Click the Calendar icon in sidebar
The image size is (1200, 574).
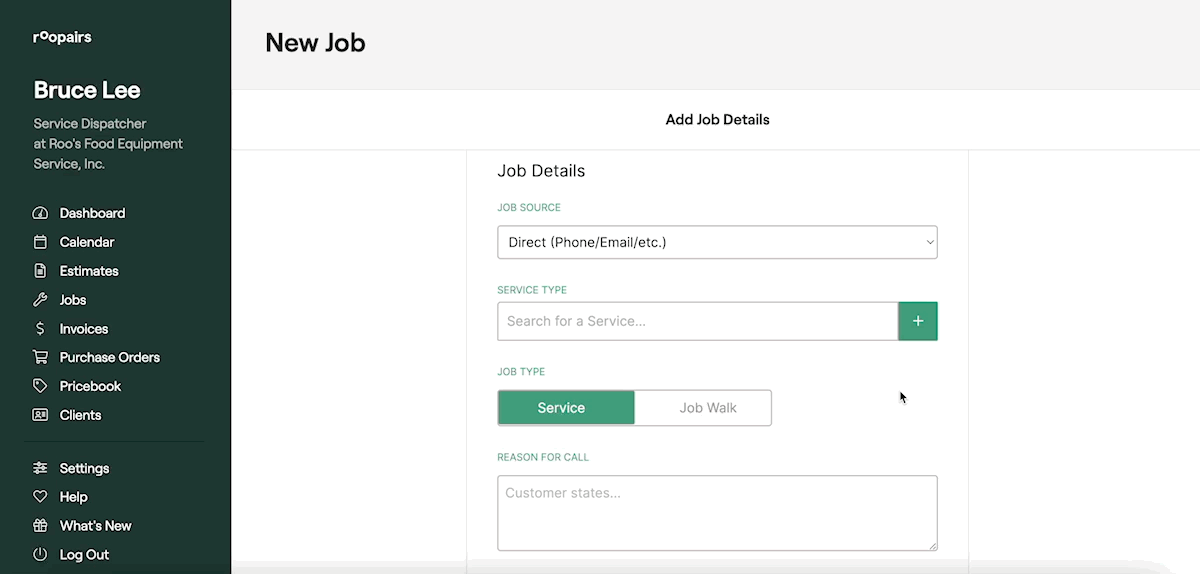click(x=40, y=242)
